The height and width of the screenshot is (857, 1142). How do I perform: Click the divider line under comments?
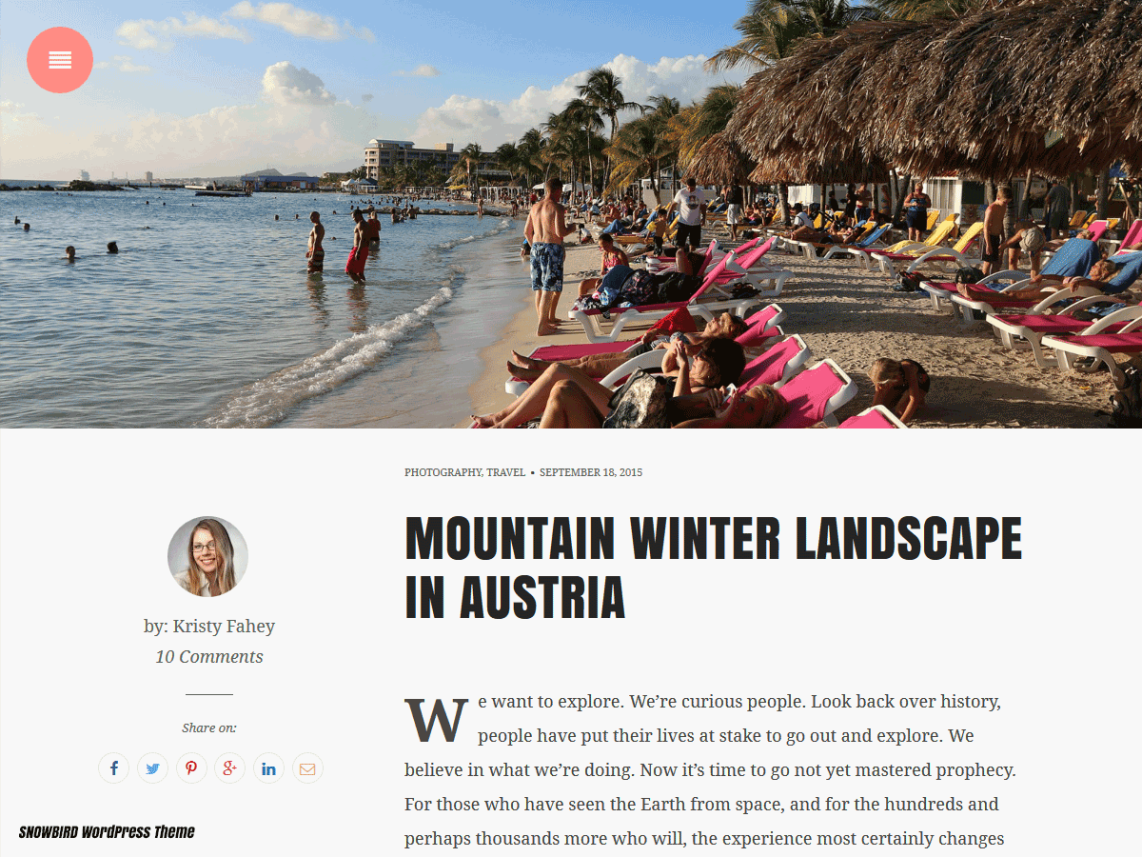(x=209, y=695)
